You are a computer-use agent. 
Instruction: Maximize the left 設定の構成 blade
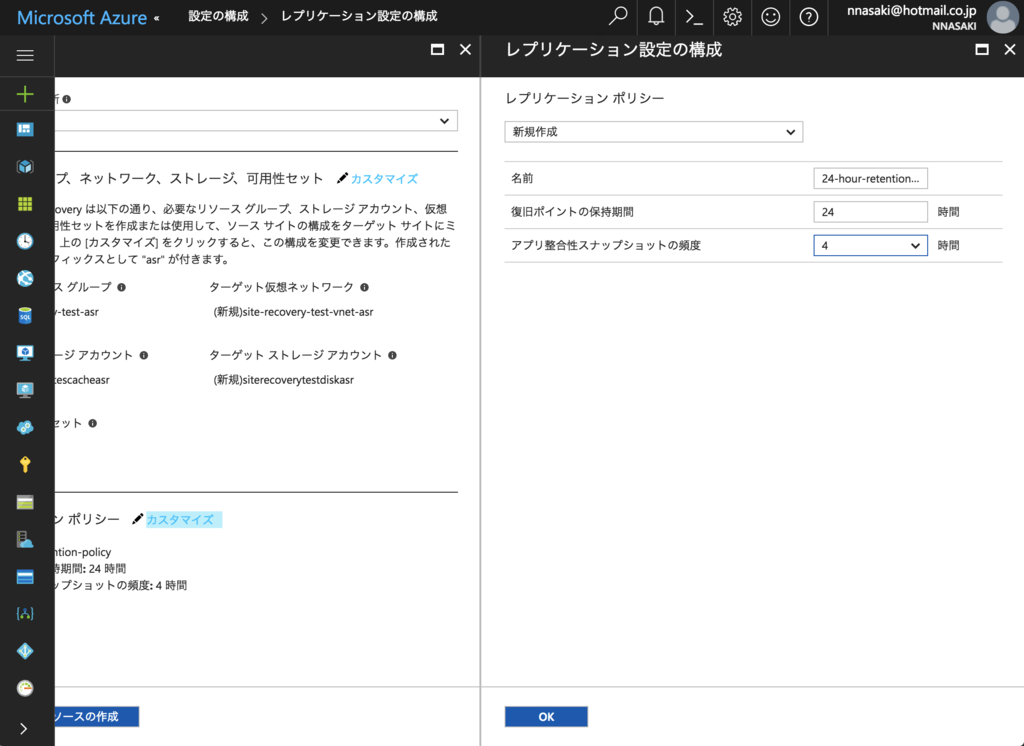(438, 50)
